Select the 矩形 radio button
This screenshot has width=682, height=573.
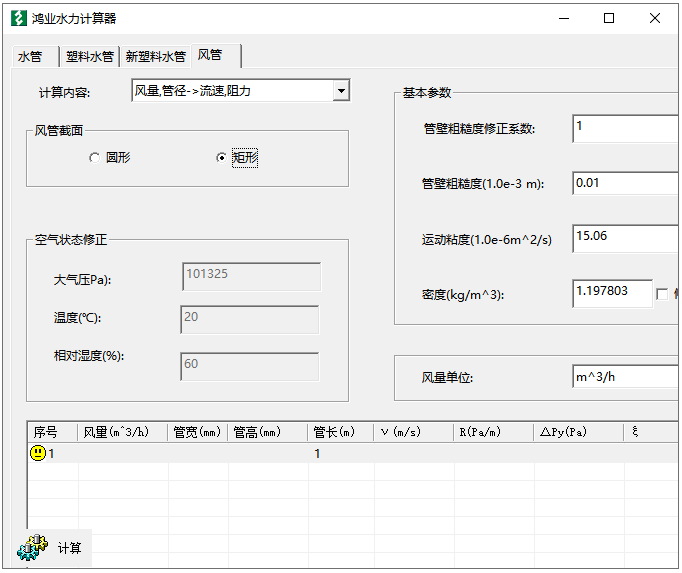pyautogui.click(x=222, y=158)
